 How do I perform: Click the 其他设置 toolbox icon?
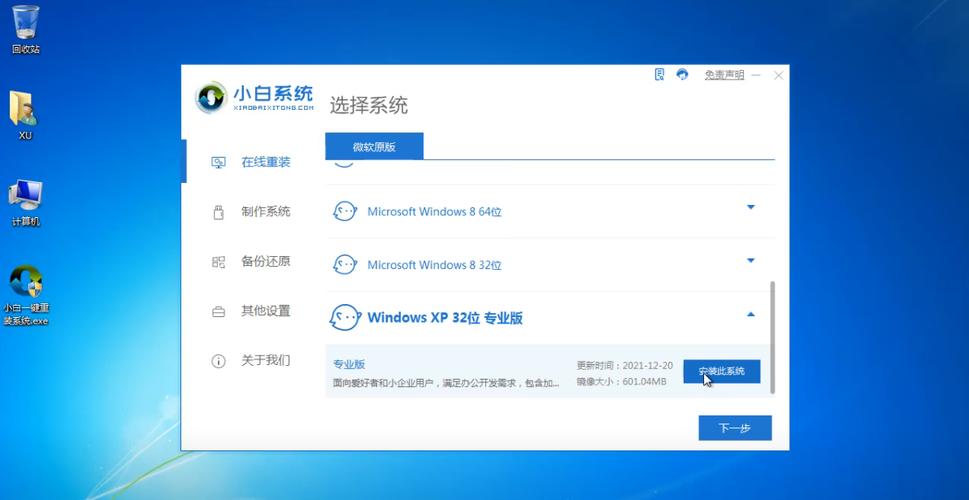tap(218, 311)
